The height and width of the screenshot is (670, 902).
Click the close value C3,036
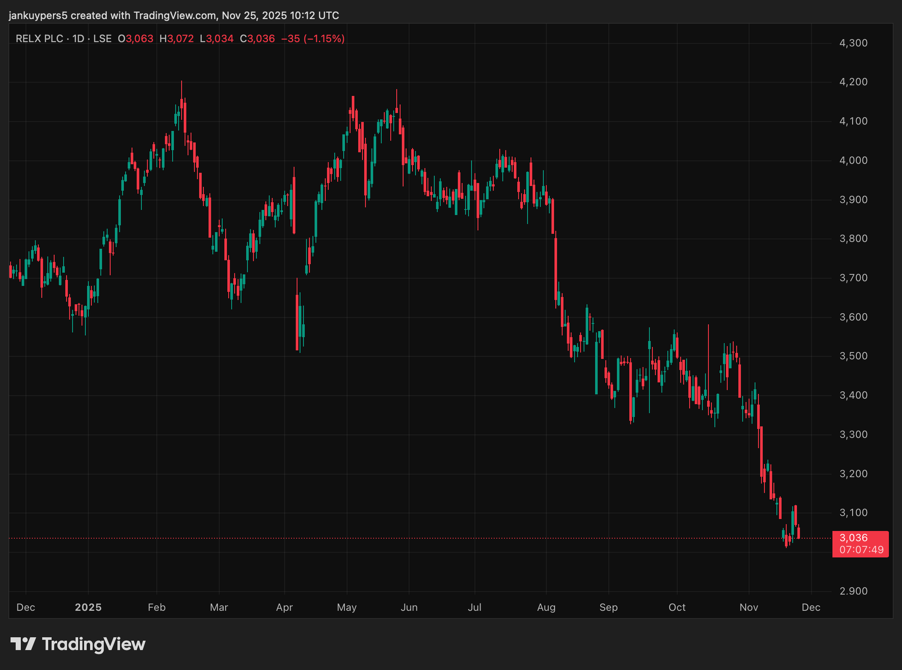click(x=257, y=39)
